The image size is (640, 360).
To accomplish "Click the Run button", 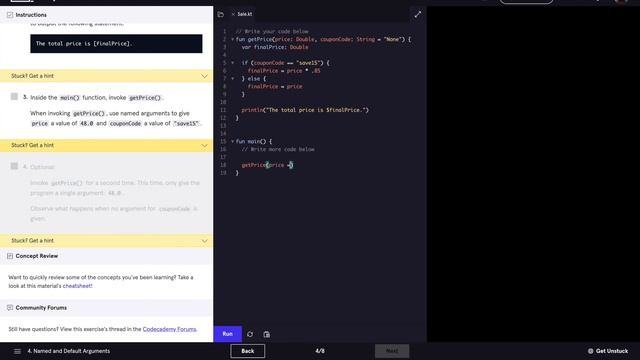I will point(228,334).
